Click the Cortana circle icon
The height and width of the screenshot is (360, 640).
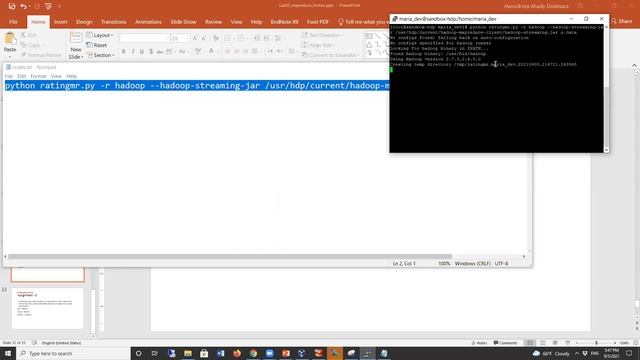(138, 353)
